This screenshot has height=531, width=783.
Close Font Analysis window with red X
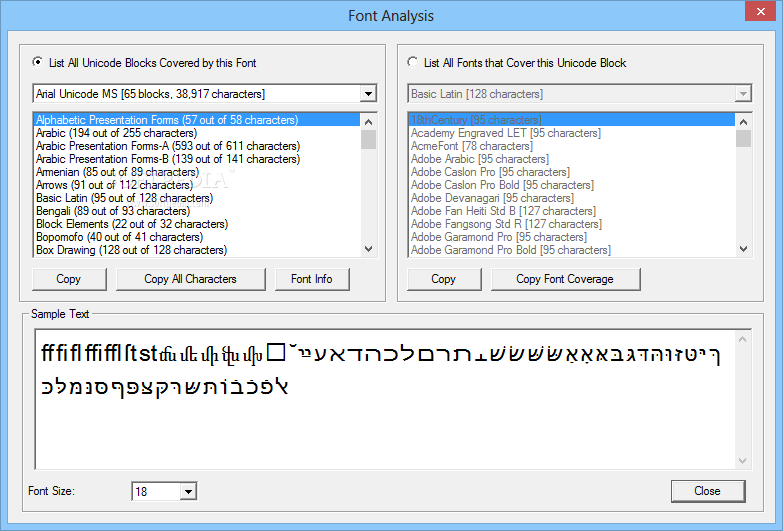[760, 11]
